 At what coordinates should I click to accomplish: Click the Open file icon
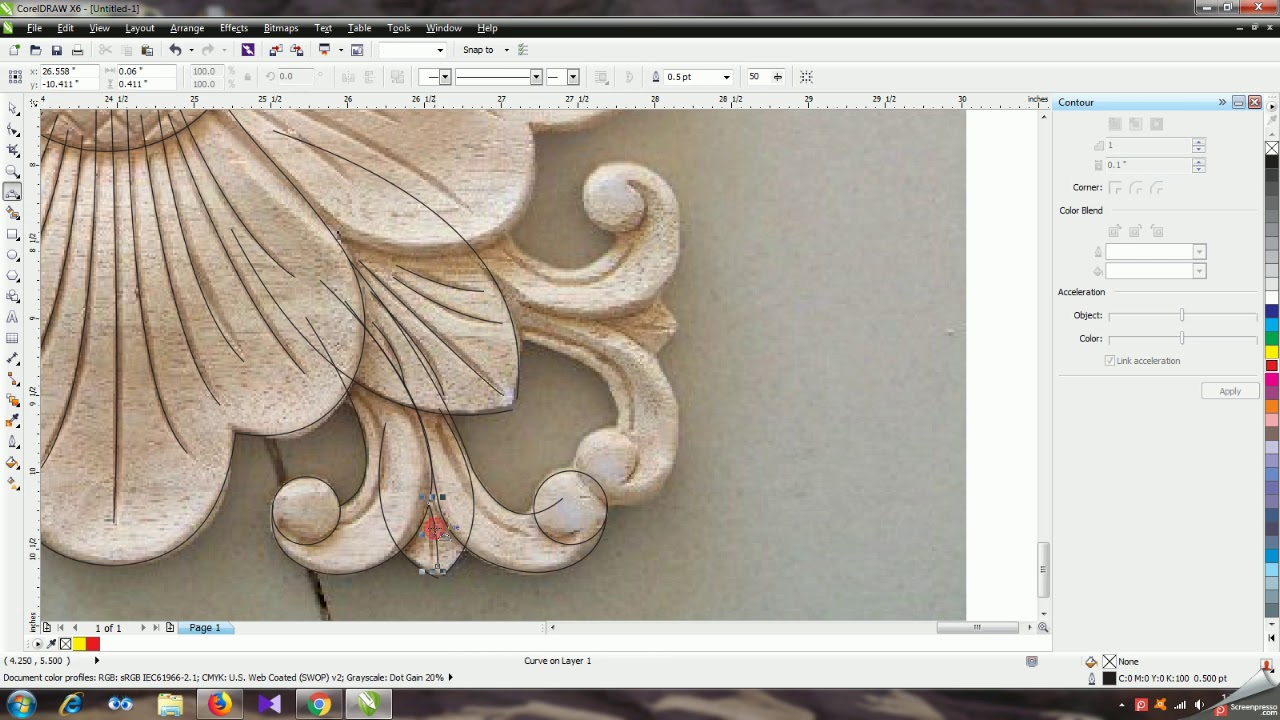[35, 50]
